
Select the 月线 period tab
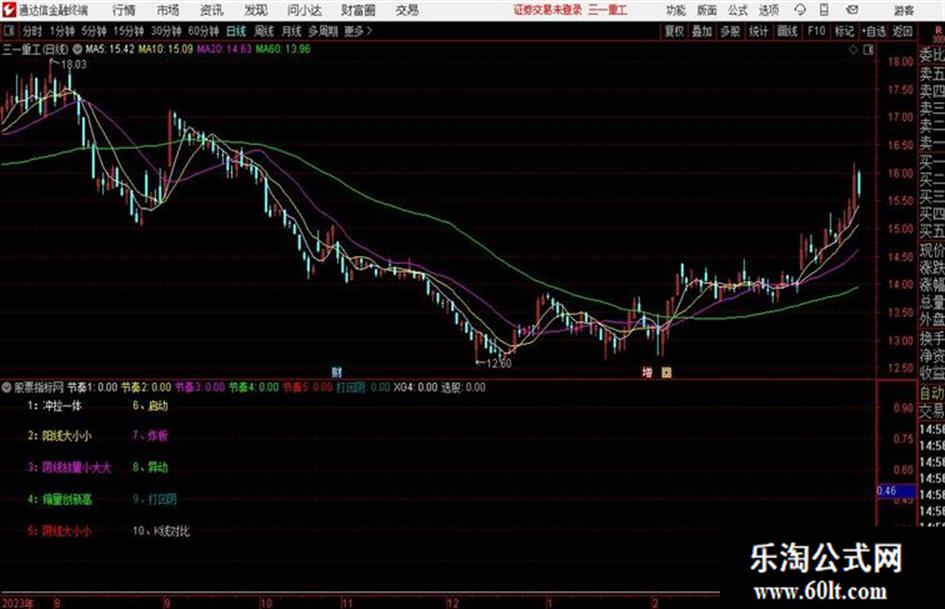point(291,31)
